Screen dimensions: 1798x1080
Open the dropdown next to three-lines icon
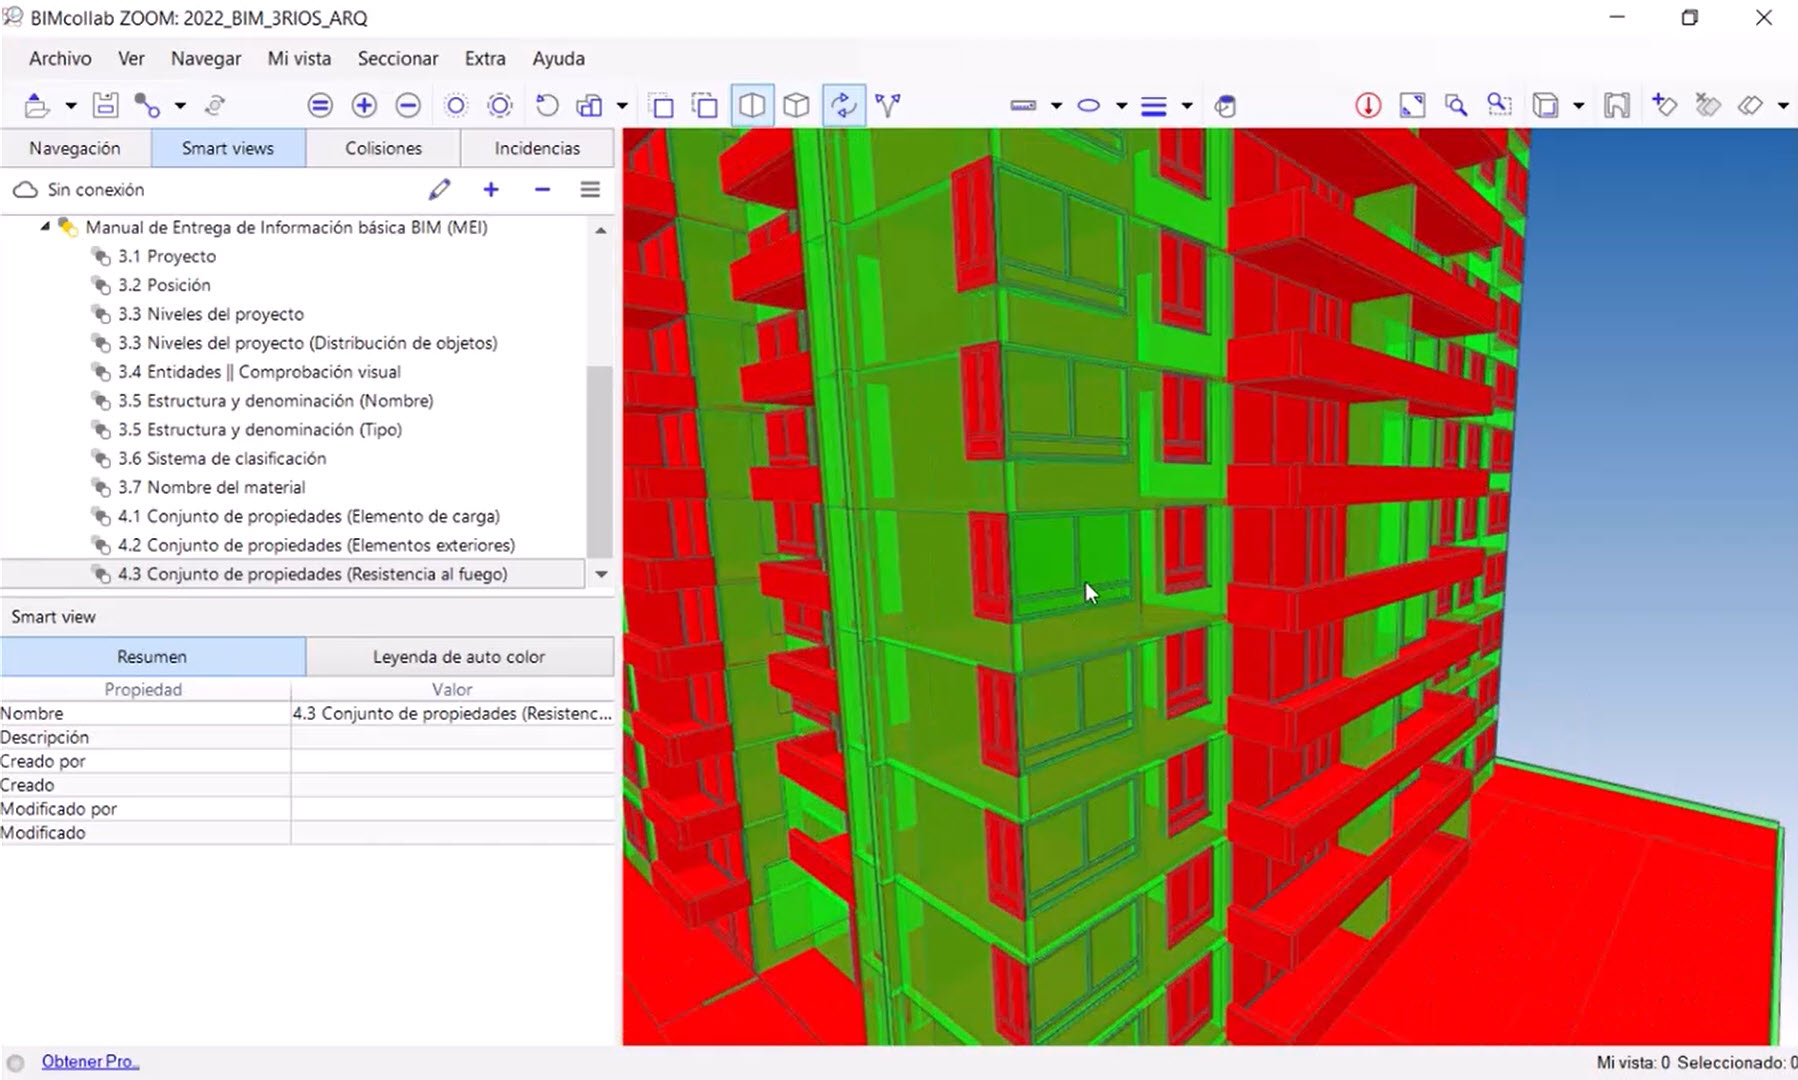[1187, 105]
